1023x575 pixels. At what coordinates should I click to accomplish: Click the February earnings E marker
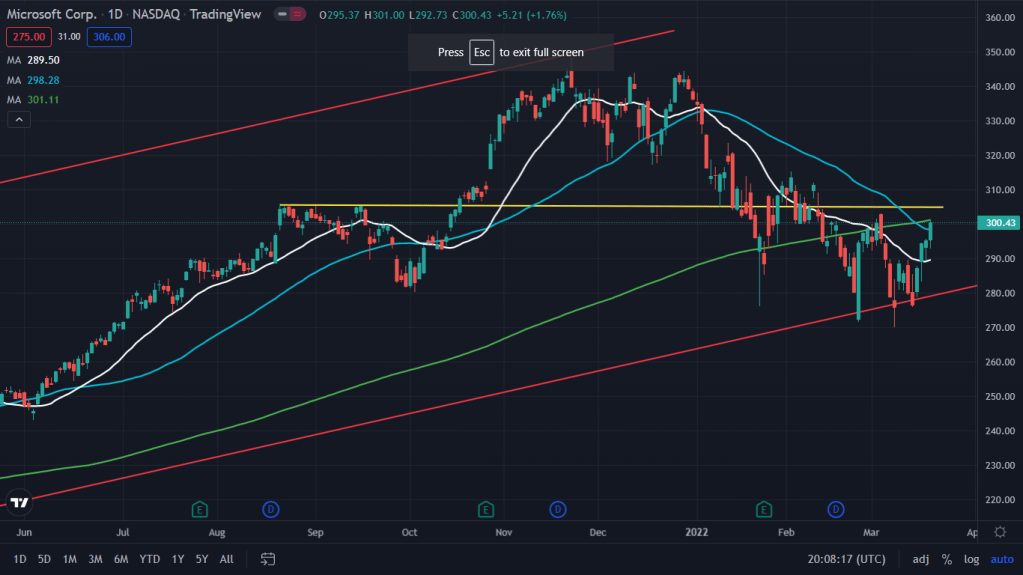(765, 510)
